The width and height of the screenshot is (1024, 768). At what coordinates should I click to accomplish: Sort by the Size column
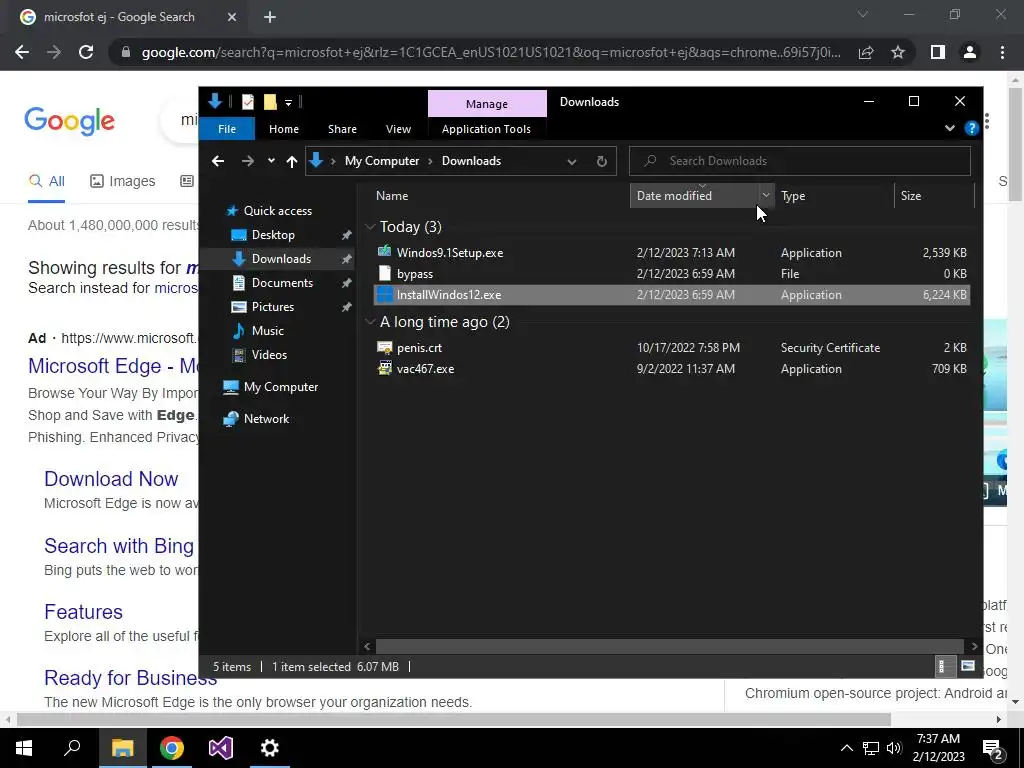coord(910,196)
